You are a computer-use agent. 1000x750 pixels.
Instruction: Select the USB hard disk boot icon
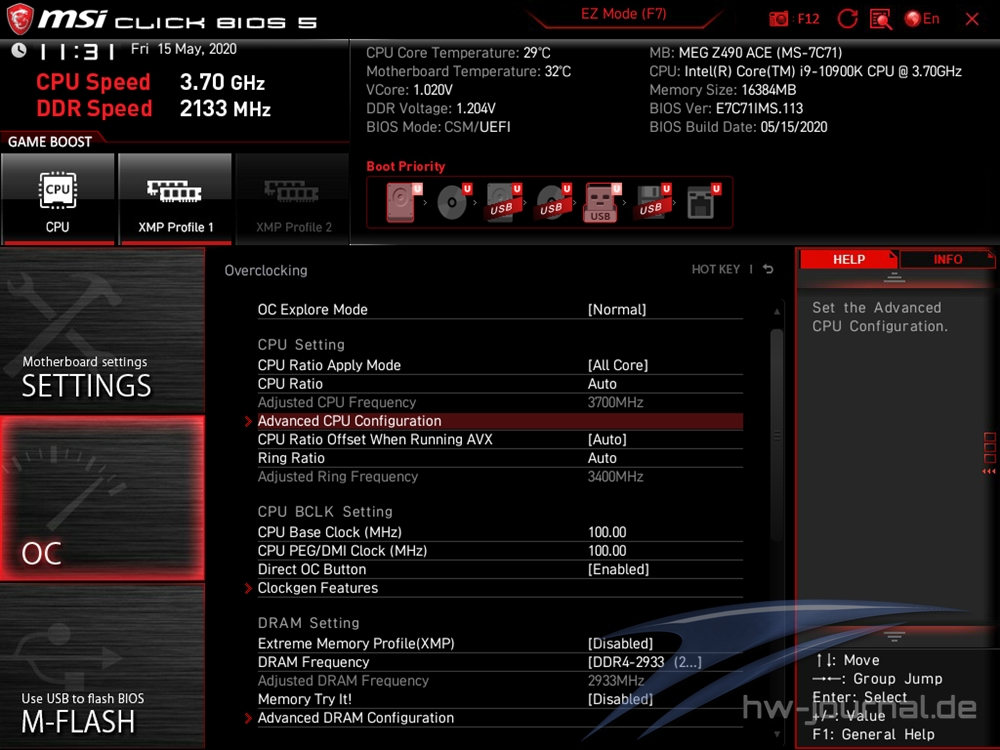[x=503, y=202]
